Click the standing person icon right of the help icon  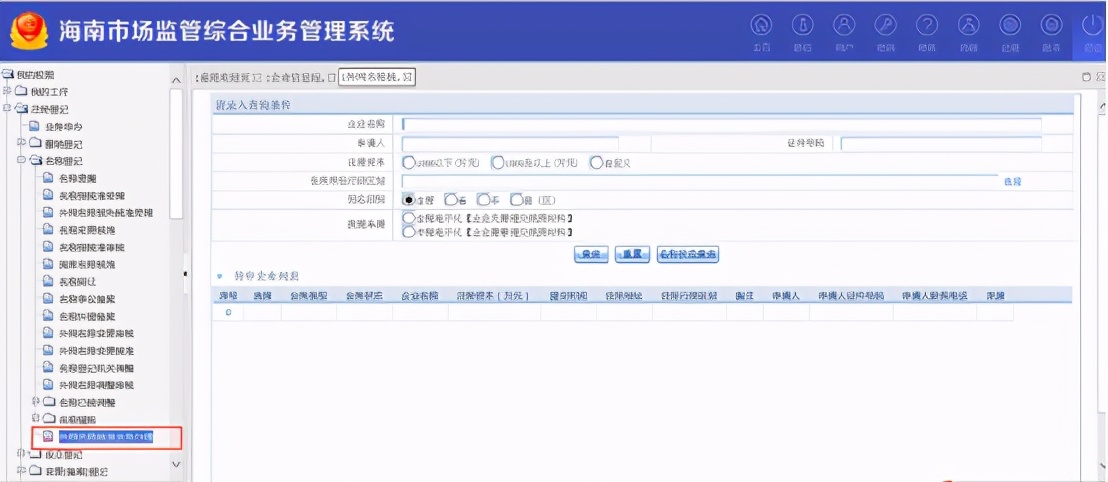click(969, 25)
